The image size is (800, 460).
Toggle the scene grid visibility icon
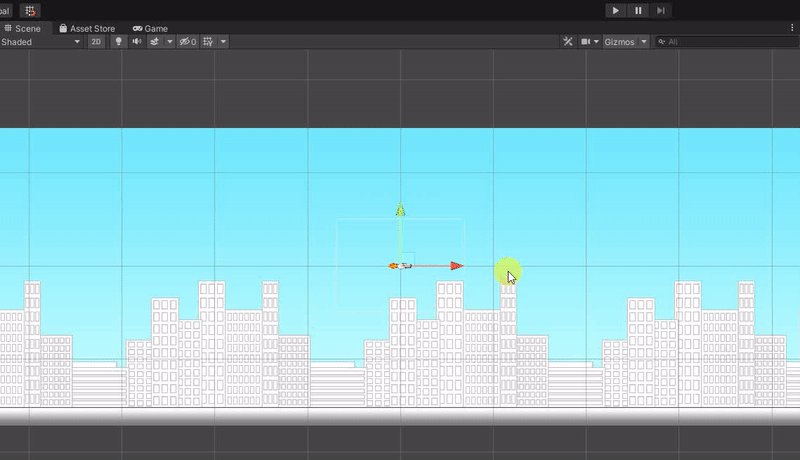[x=208, y=42]
